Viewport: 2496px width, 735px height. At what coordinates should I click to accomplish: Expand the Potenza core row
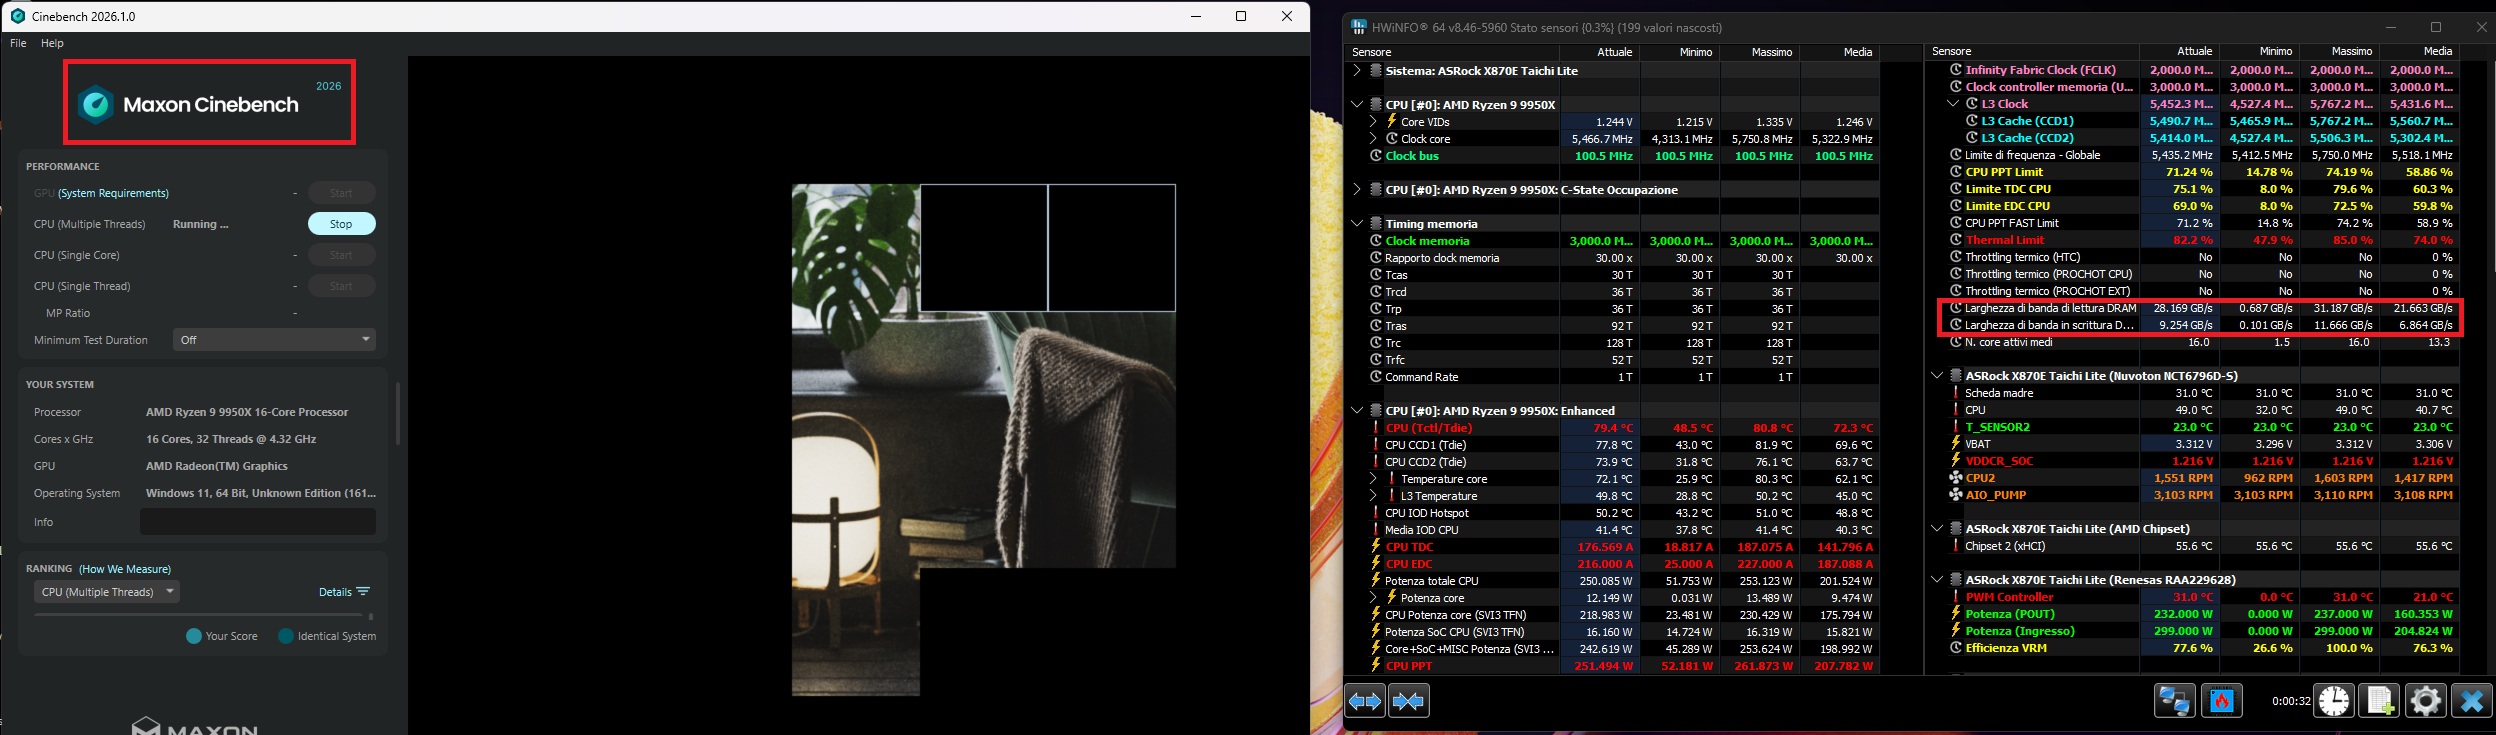[x=1373, y=598]
